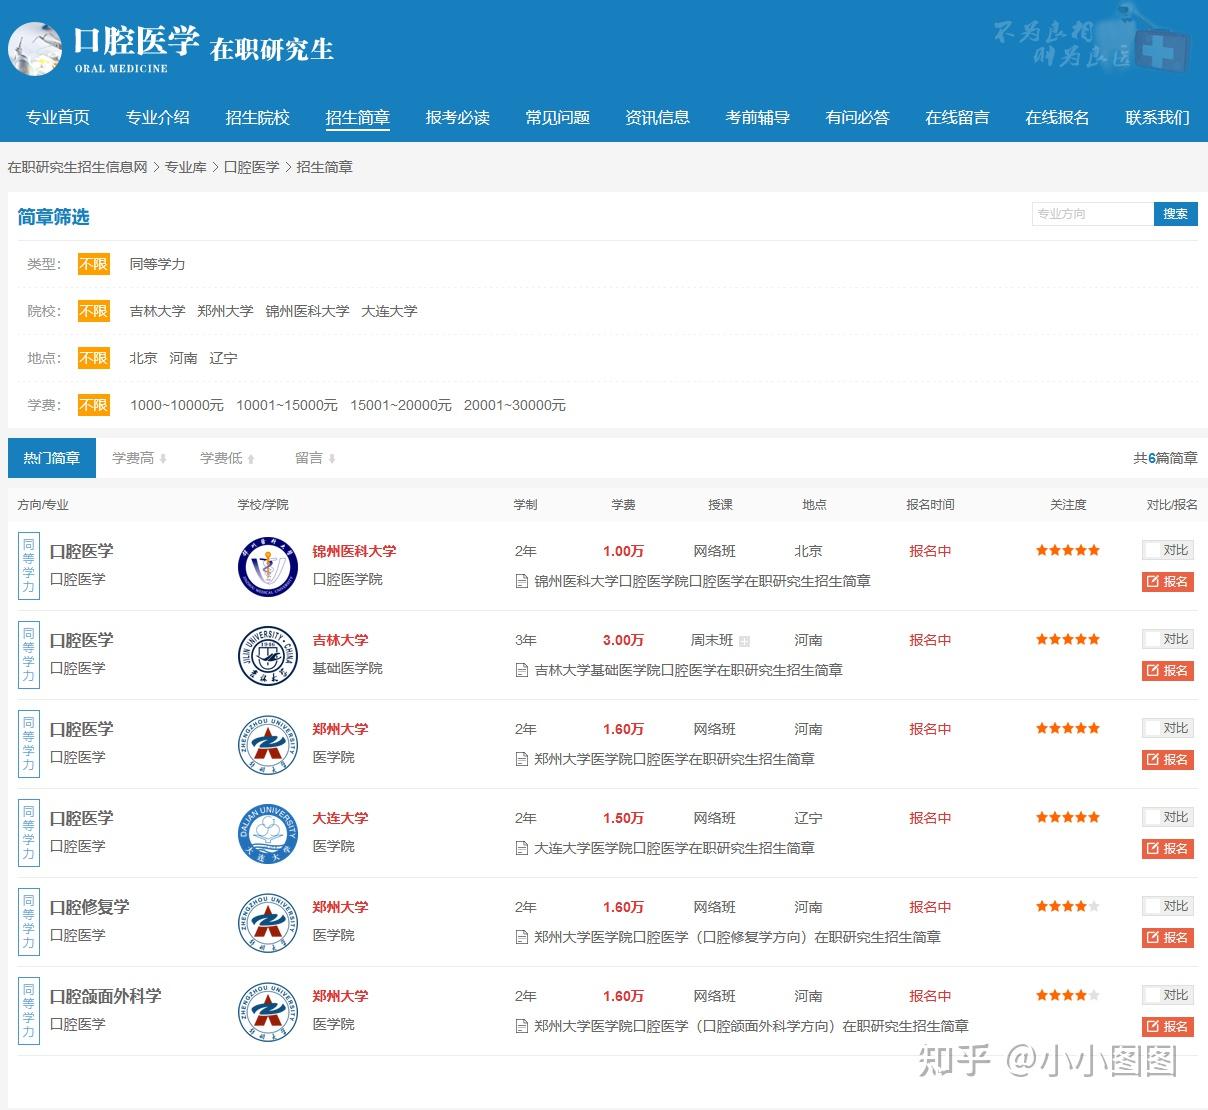Viewport: 1208px width, 1110px height.
Task: Open the 吉林大学基础医学院 brochure link
Action: [688, 670]
